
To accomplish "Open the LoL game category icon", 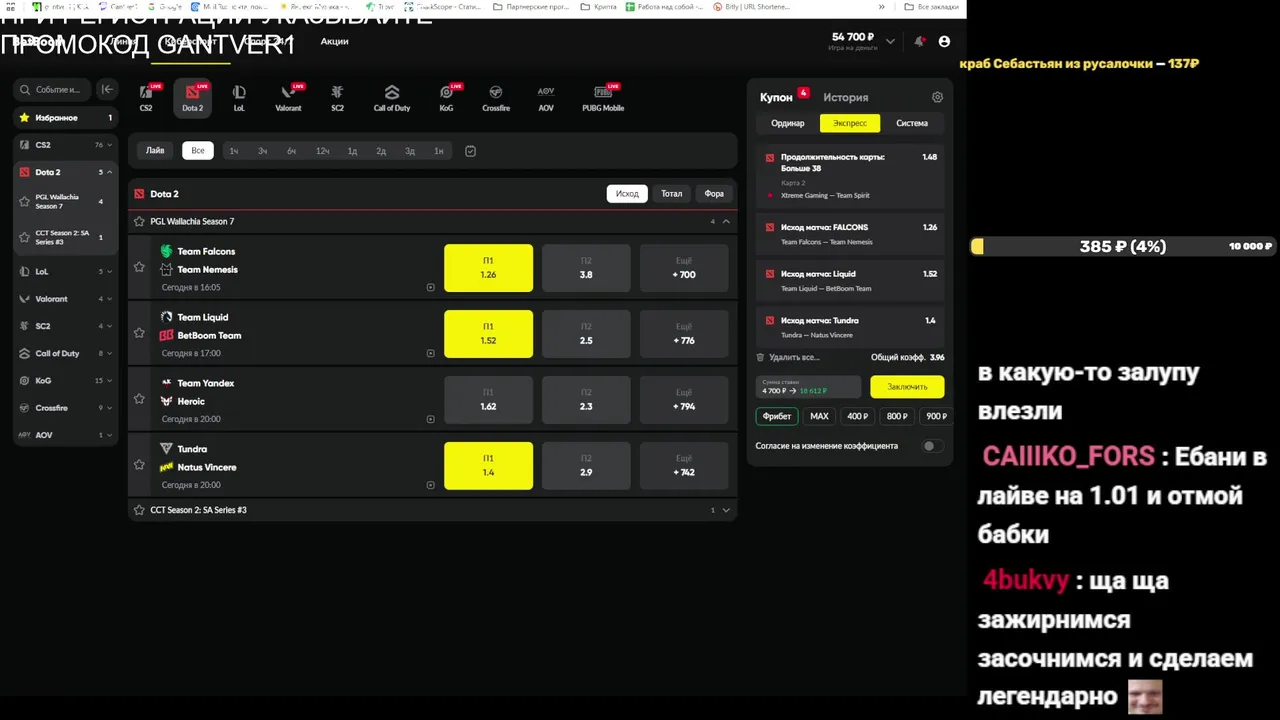I will (239, 97).
